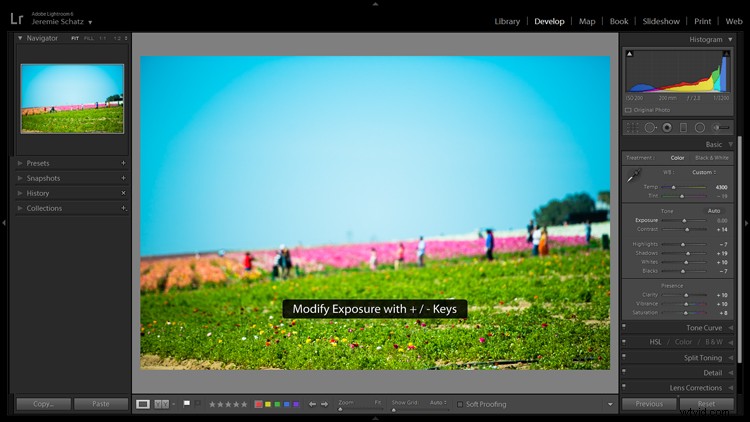750x422 pixels.
Task: Switch to Loupe view mode in toolbar
Action: 143,404
